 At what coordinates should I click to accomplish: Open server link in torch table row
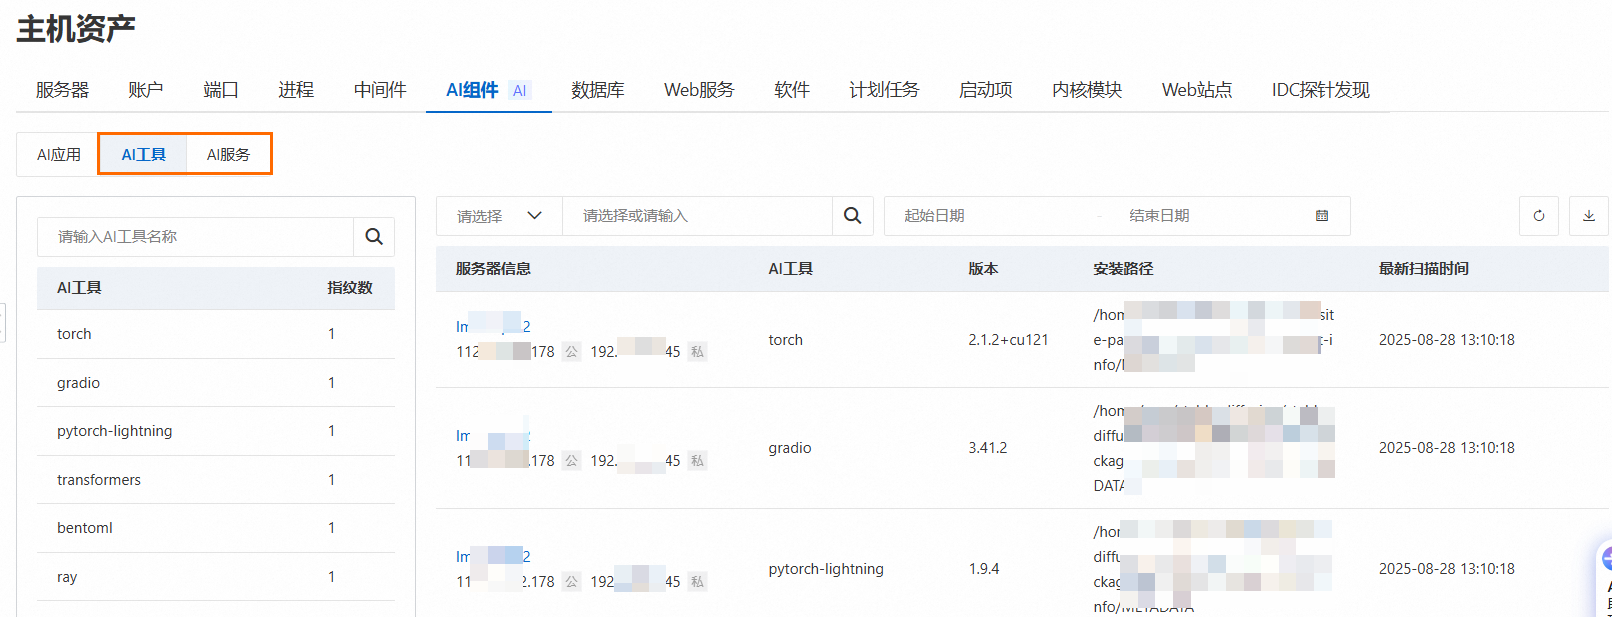[x=493, y=326]
